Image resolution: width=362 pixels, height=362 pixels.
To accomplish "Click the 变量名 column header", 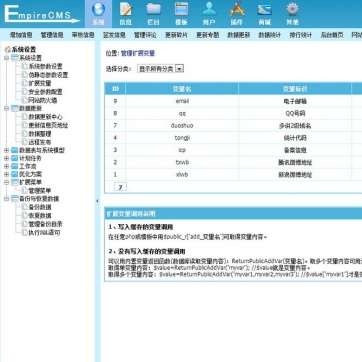I will click(x=182, y=89).
